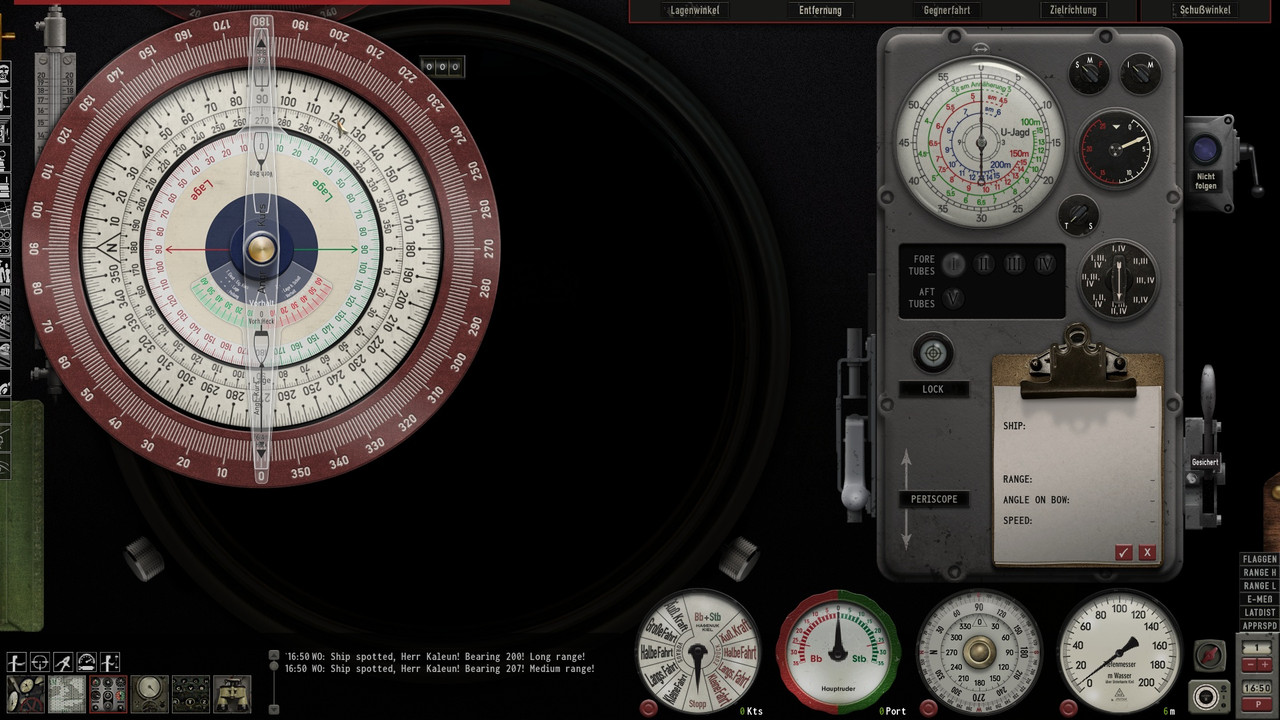
Task: Click the salvo selector dial with I,IV labels
Action: coord(1119,278)
